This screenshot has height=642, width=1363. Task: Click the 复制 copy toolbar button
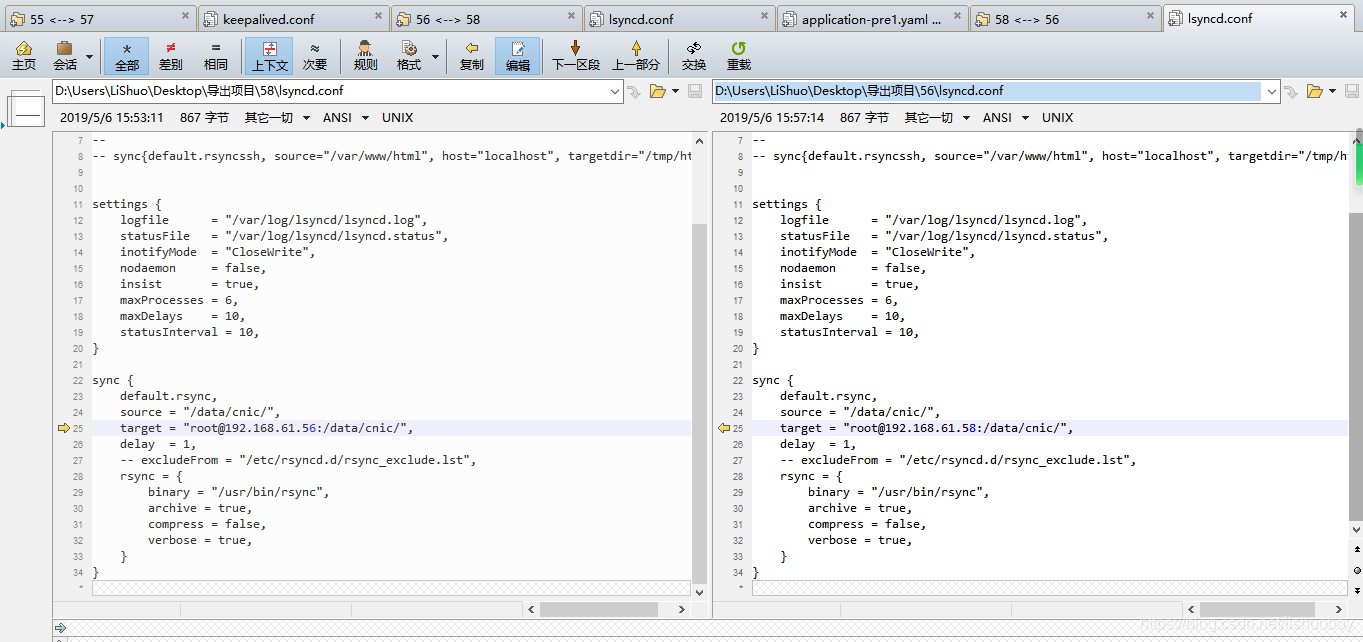point(472,56)
